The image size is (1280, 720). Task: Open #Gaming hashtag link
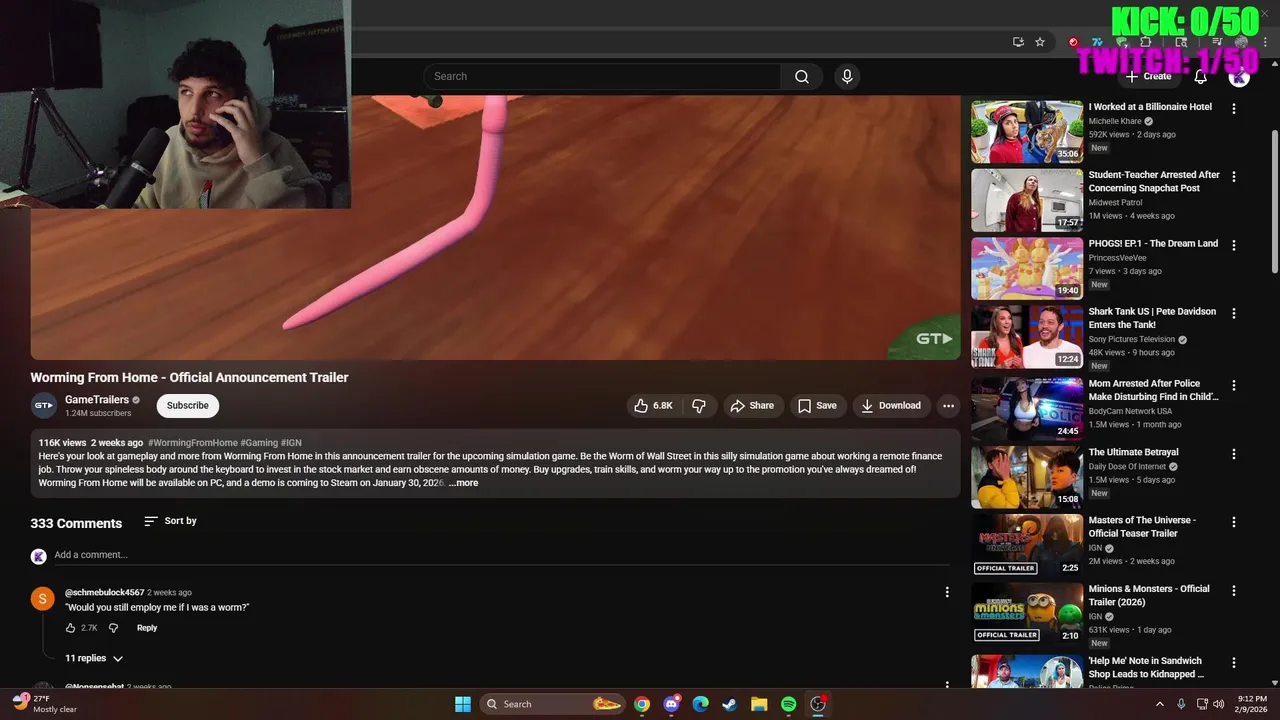[259, 442]
